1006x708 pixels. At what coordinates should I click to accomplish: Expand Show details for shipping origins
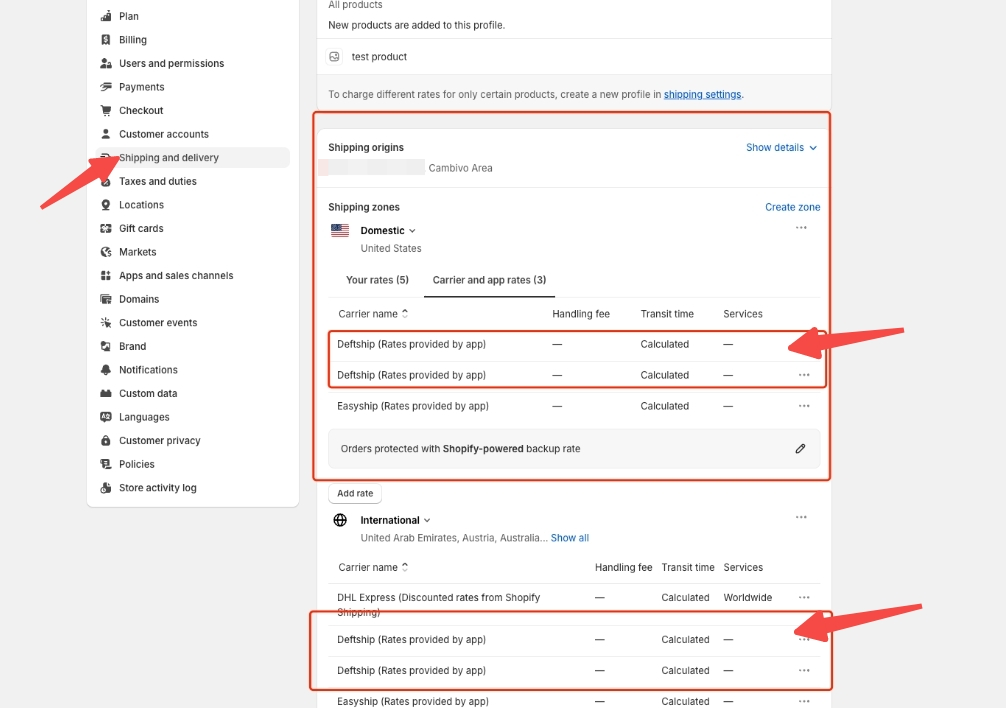point(781,148)
